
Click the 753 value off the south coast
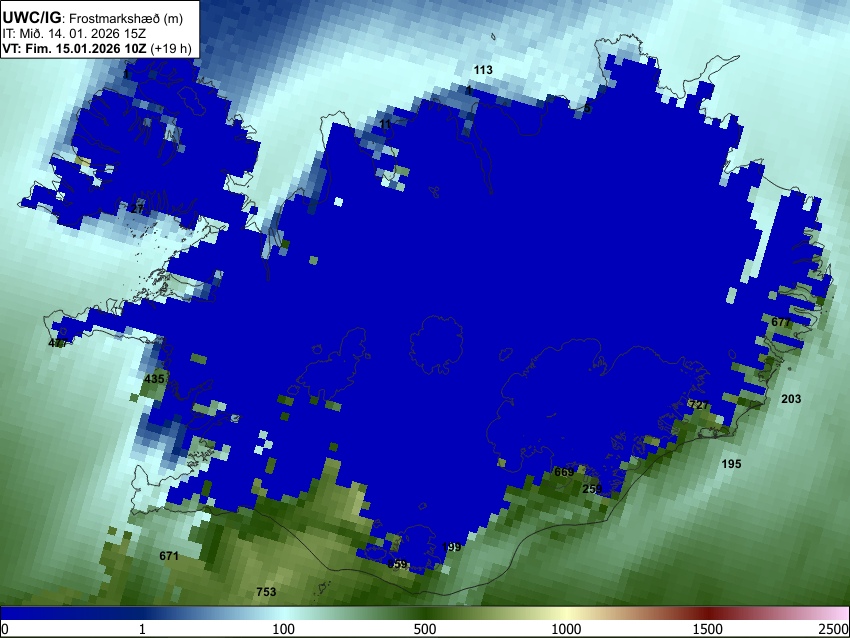266,592
